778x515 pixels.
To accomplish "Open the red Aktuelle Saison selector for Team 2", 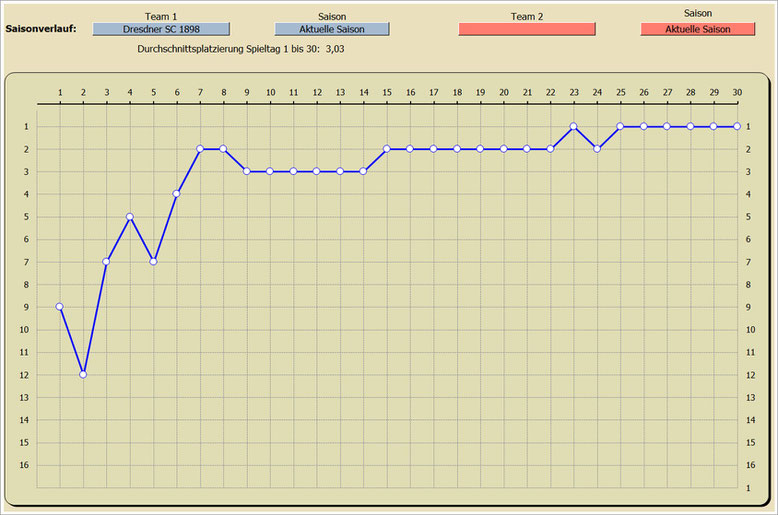I will pyautogui.click(x=698, y=29).
